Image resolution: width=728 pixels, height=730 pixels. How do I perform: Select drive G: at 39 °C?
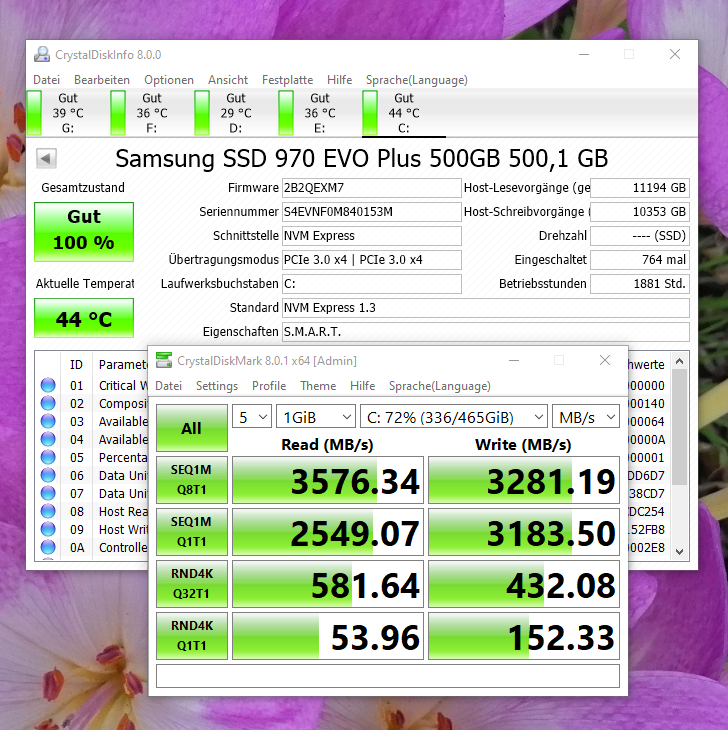(67, 113)
